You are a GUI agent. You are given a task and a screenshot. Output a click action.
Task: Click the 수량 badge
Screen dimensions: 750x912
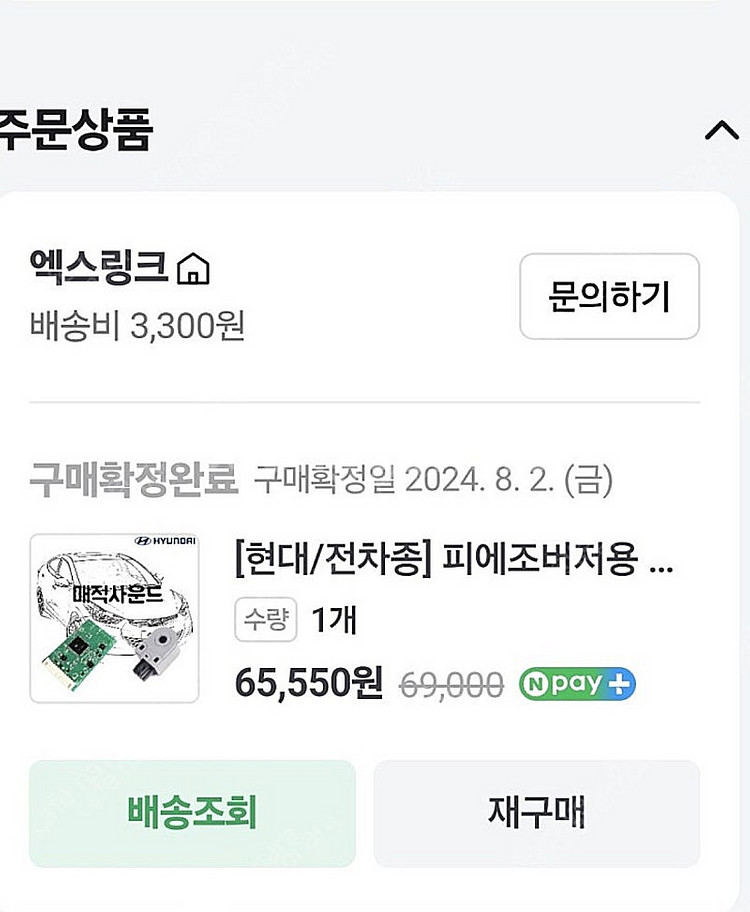coord(266,621)
